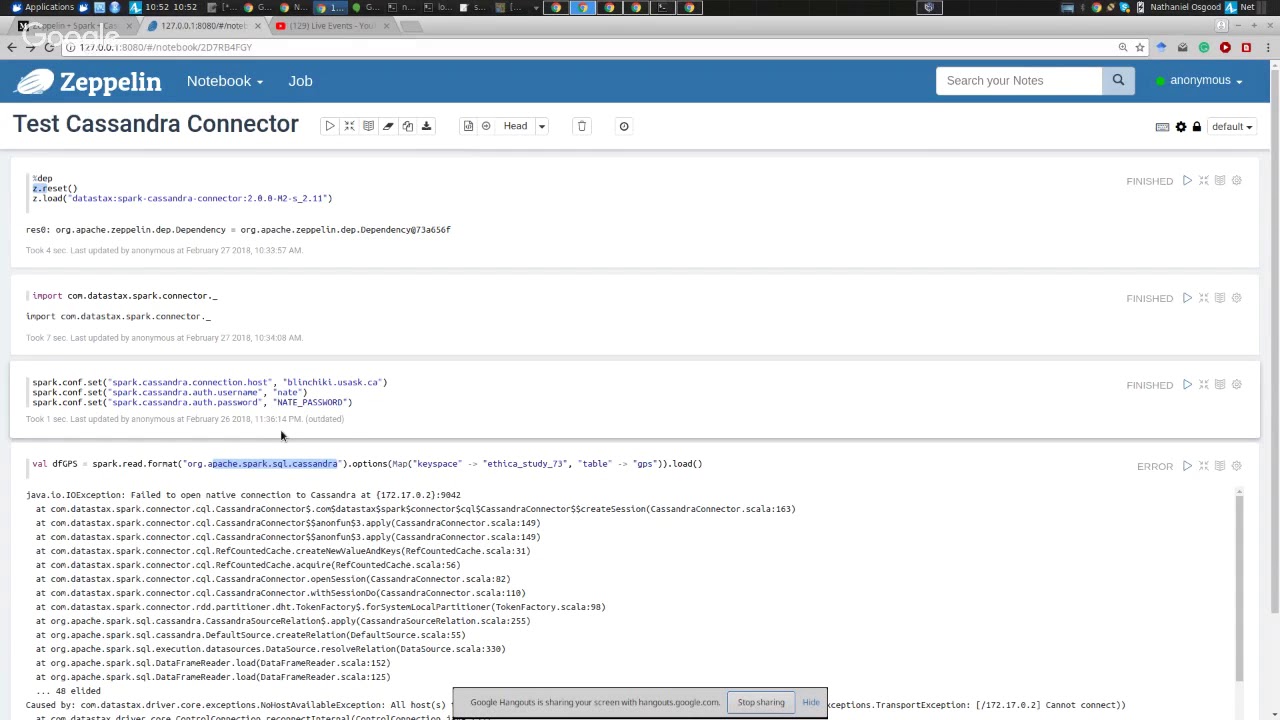
Task: Open settings gear of spark.conf.set paragraph
Action: point(1236,385)
